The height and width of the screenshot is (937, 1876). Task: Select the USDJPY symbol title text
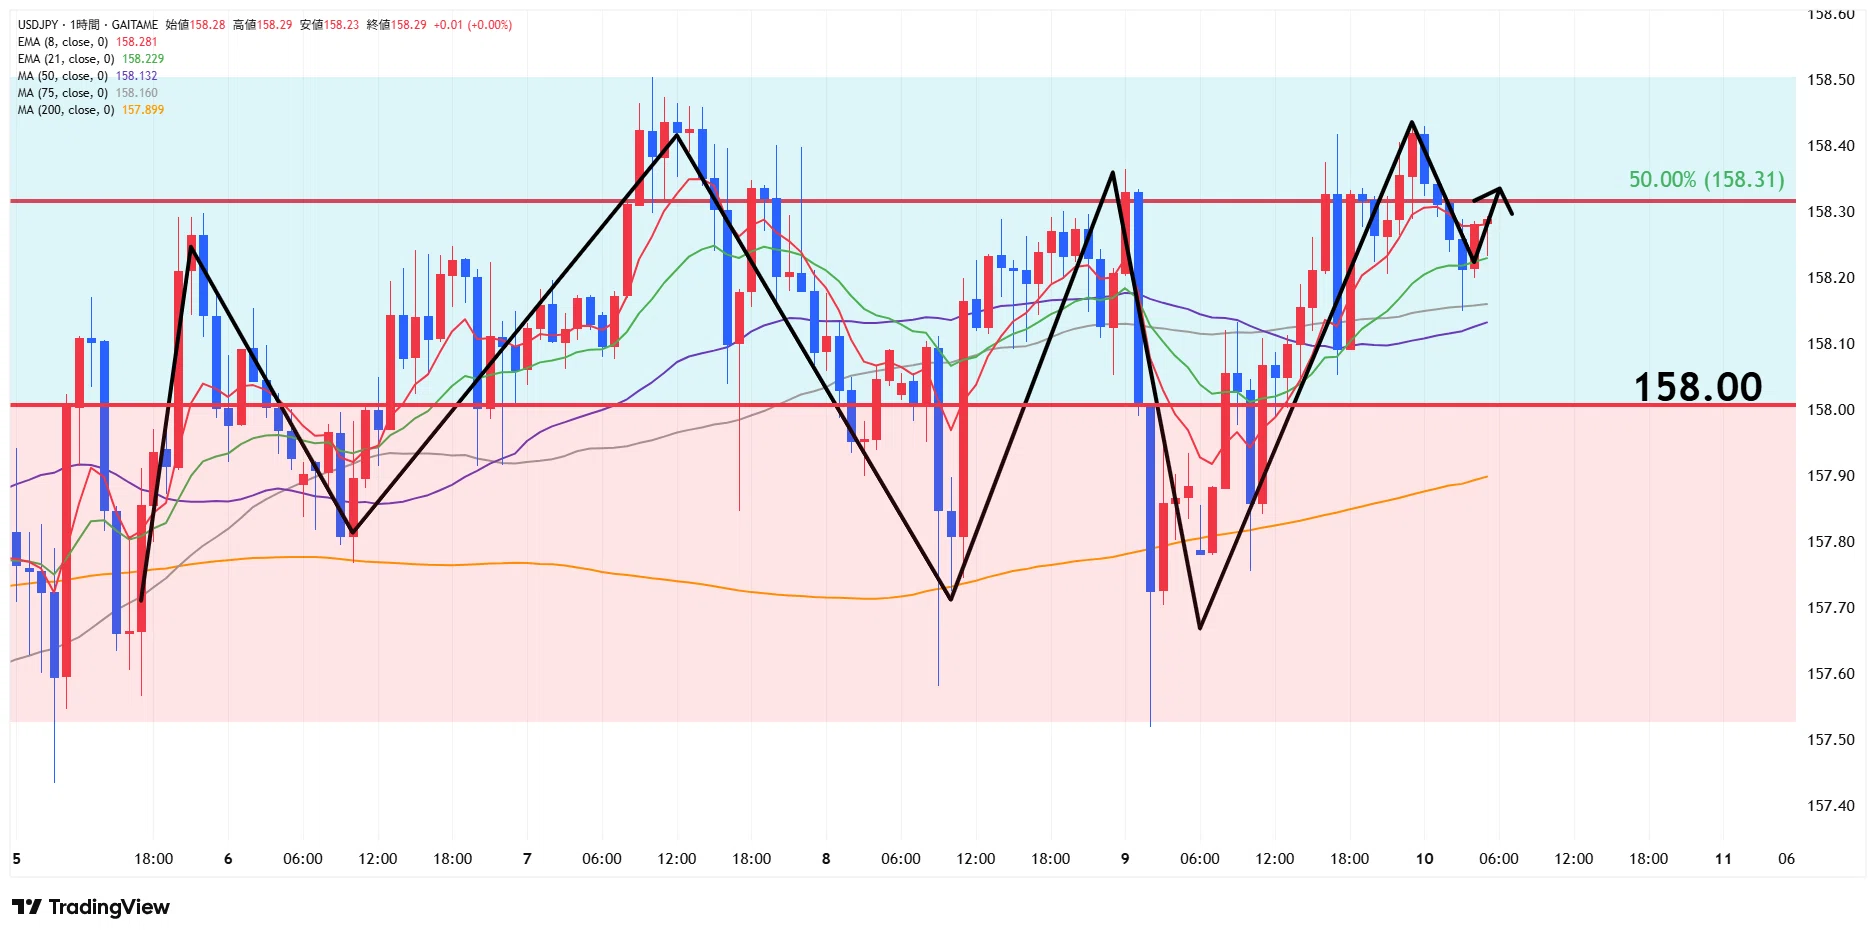pos(37,25)
